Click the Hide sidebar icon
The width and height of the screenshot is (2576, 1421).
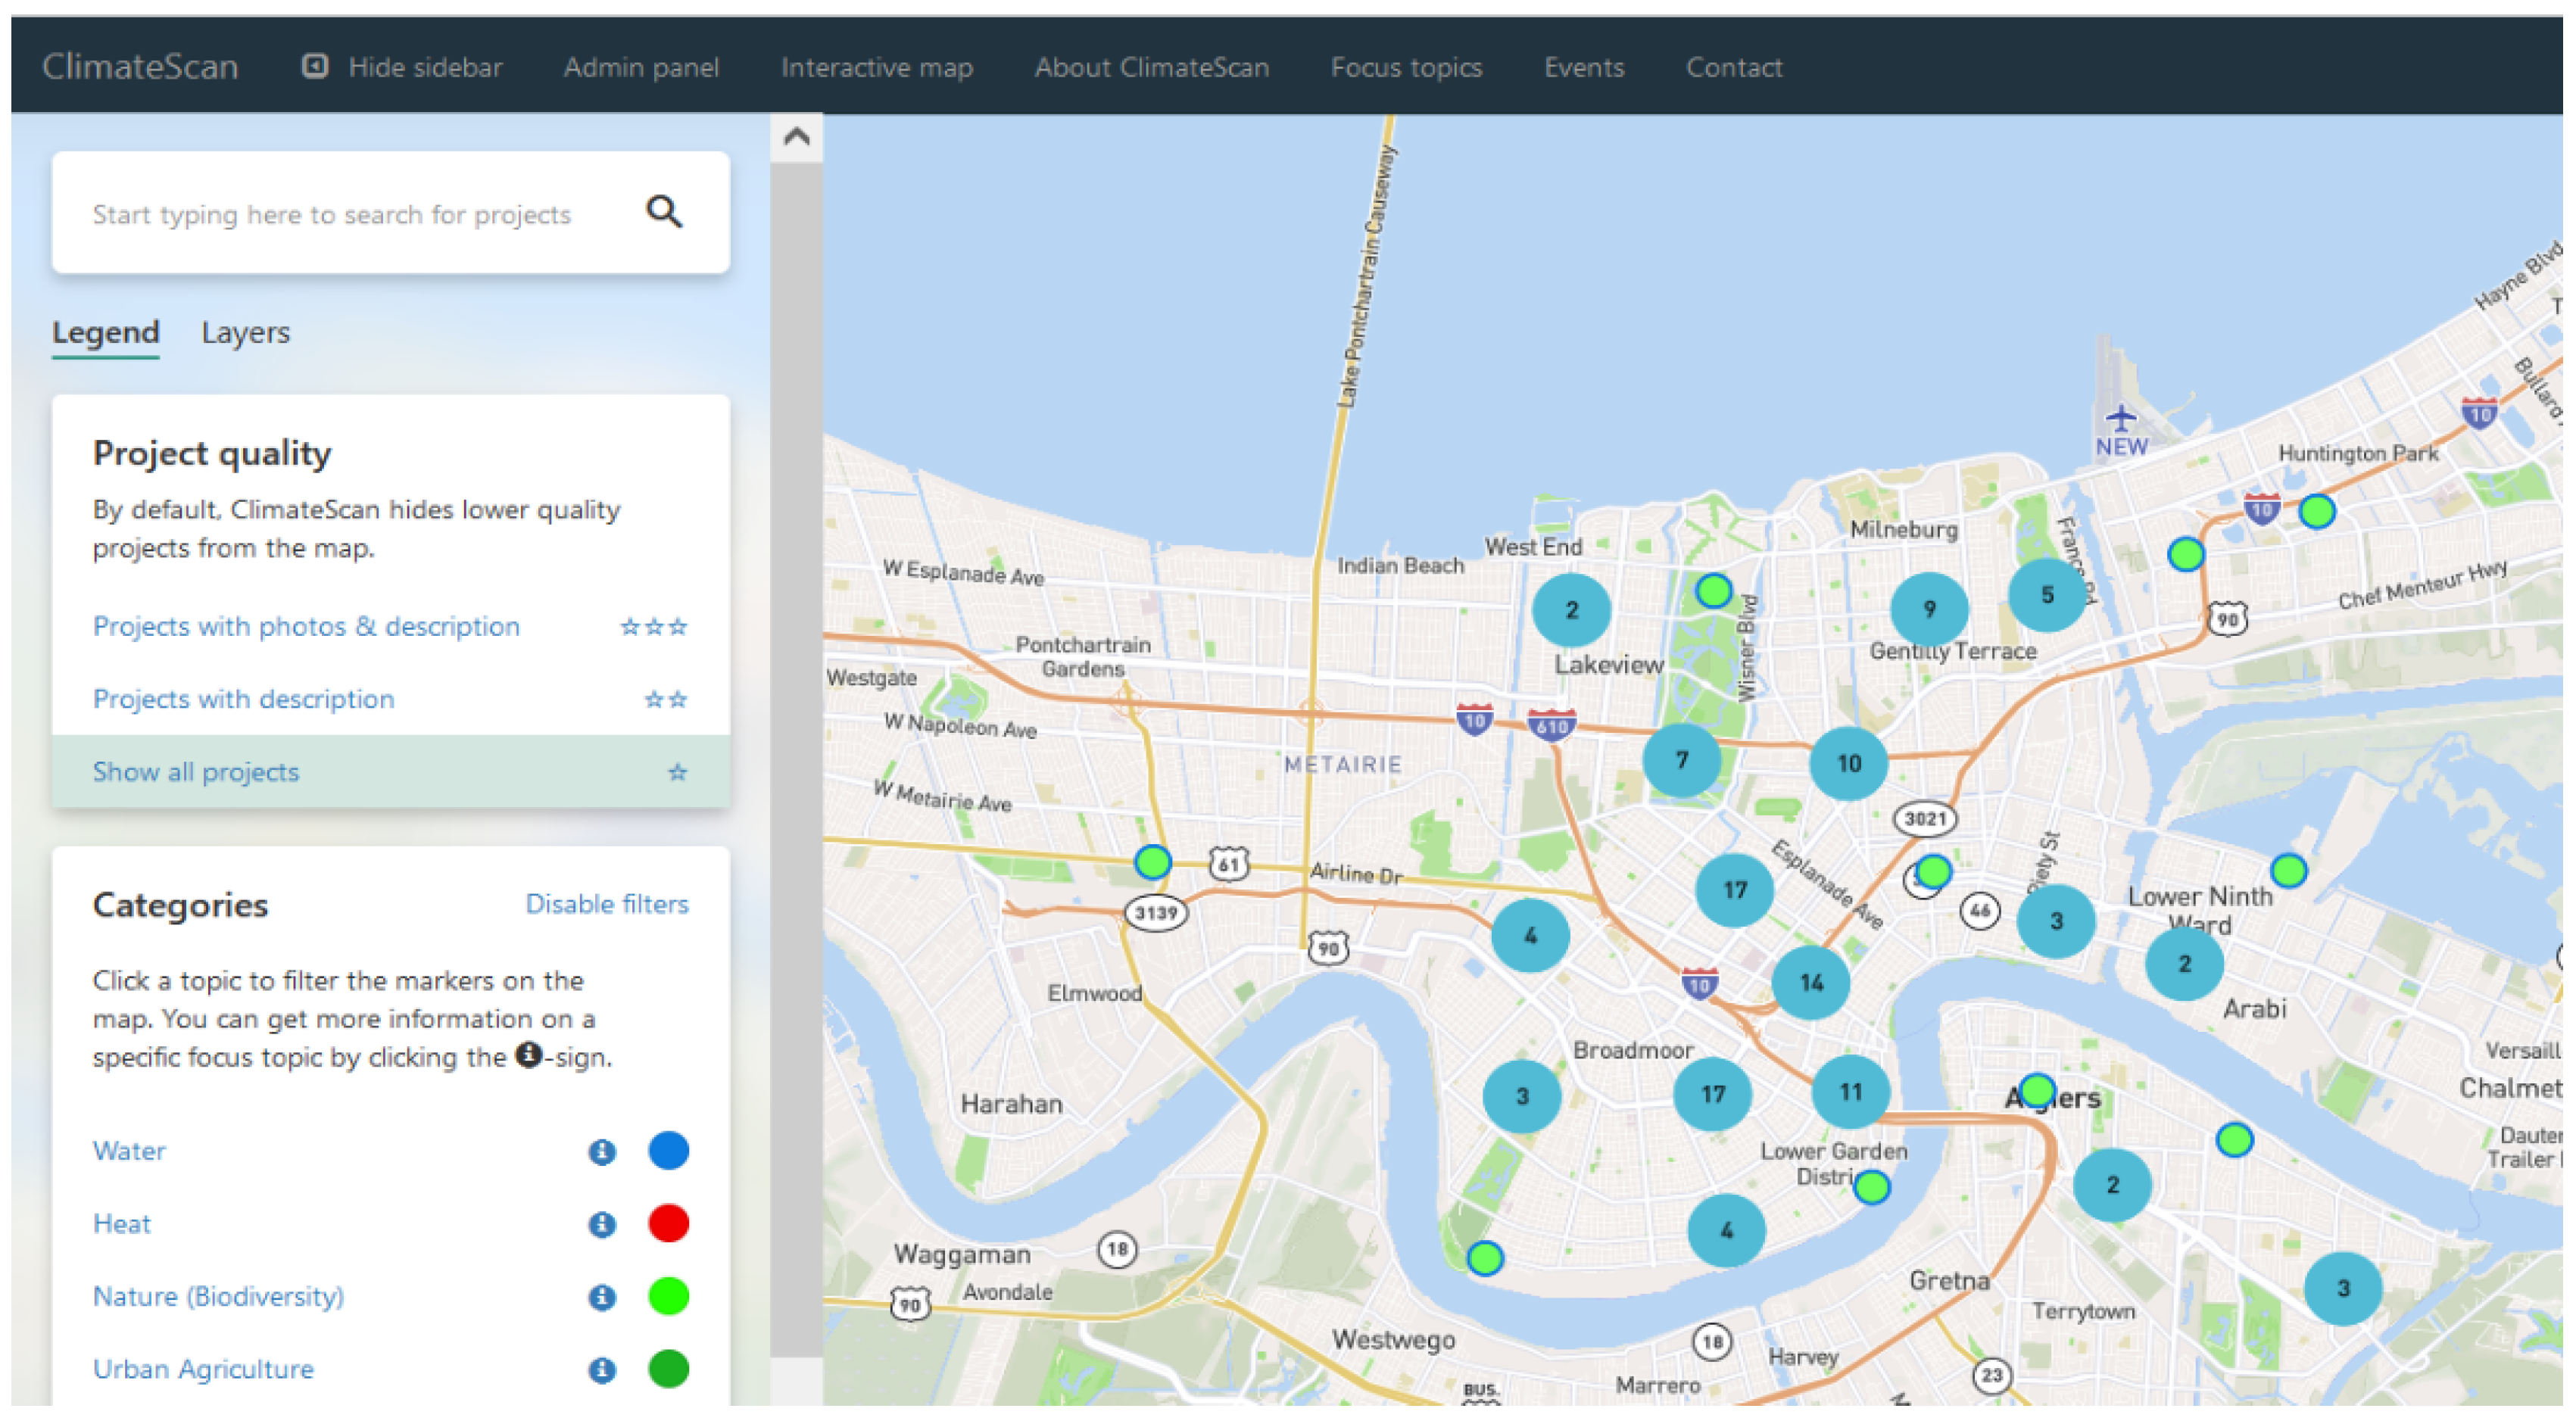pyautogui.click(x=315, y=66)
